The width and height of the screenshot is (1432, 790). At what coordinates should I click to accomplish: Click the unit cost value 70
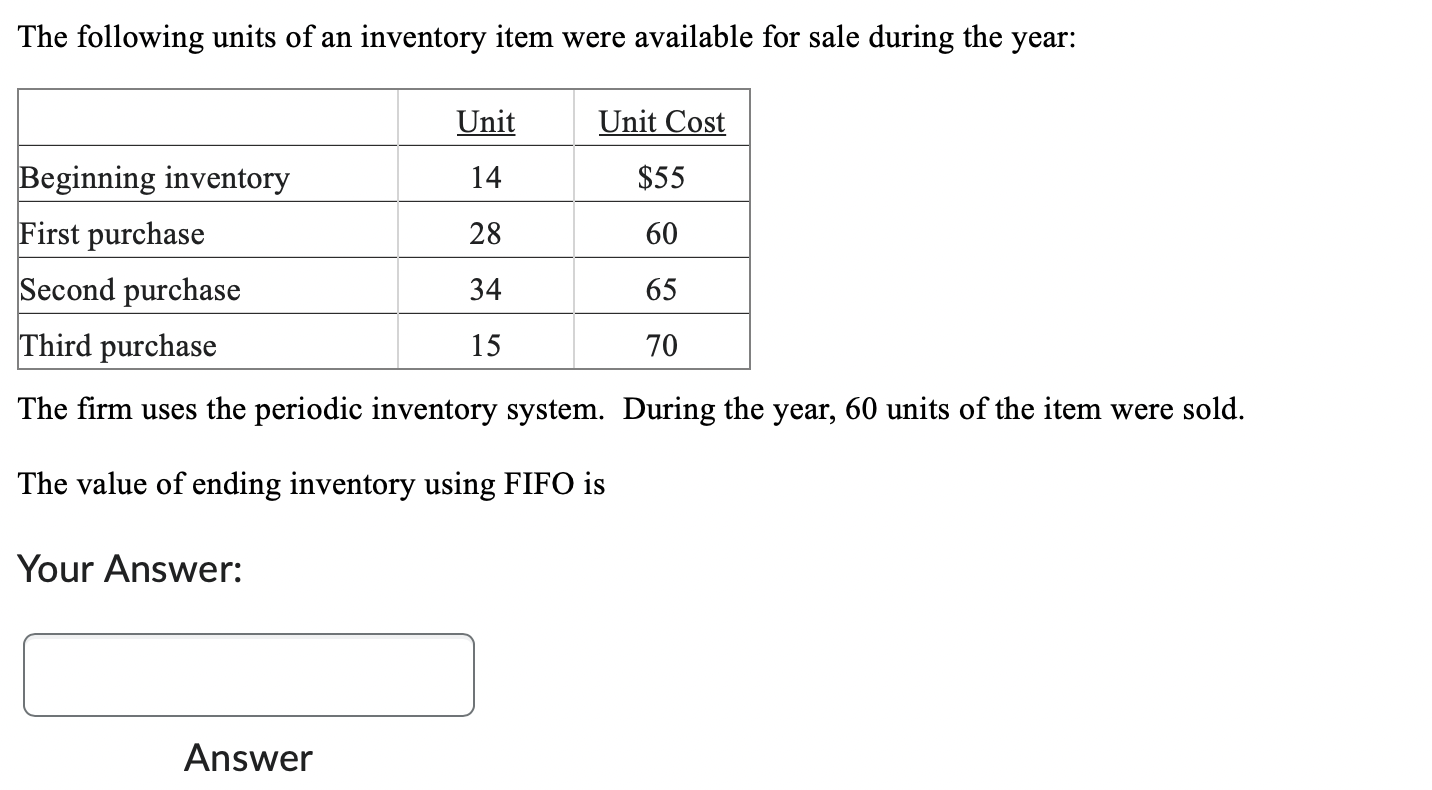click(x=661, y=346)
